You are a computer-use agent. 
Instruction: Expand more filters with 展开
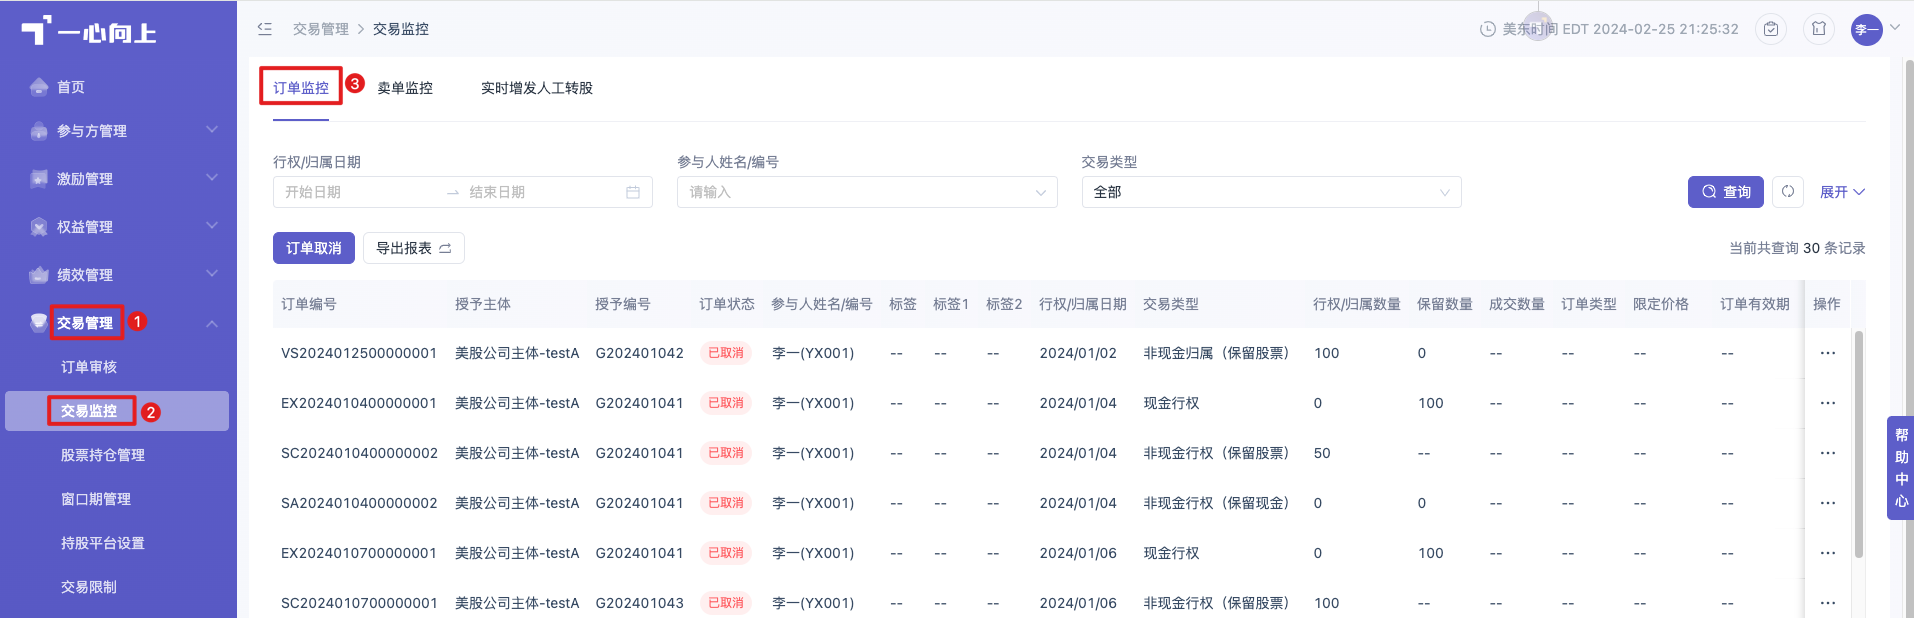click(1842, 192)
